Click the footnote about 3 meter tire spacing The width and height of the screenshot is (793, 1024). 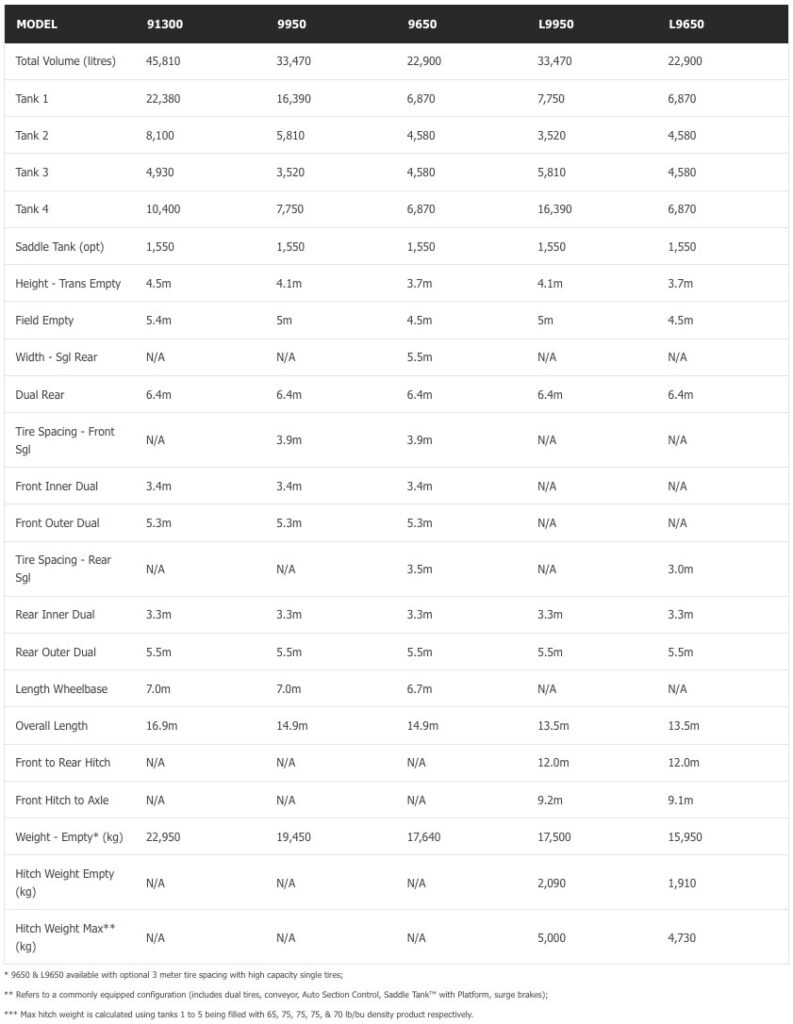pos(174,974)
